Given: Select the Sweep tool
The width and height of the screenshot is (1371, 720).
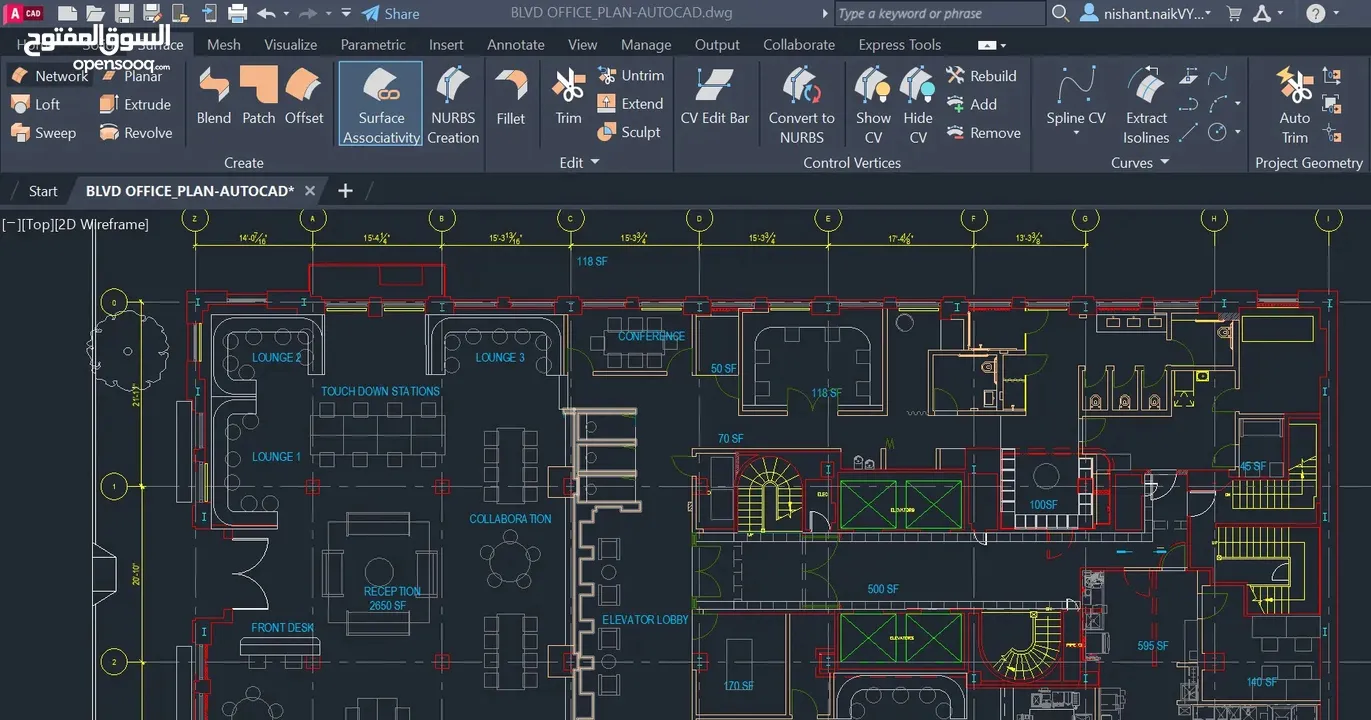Looking at the screenshot, I should [x=43, y=133].
